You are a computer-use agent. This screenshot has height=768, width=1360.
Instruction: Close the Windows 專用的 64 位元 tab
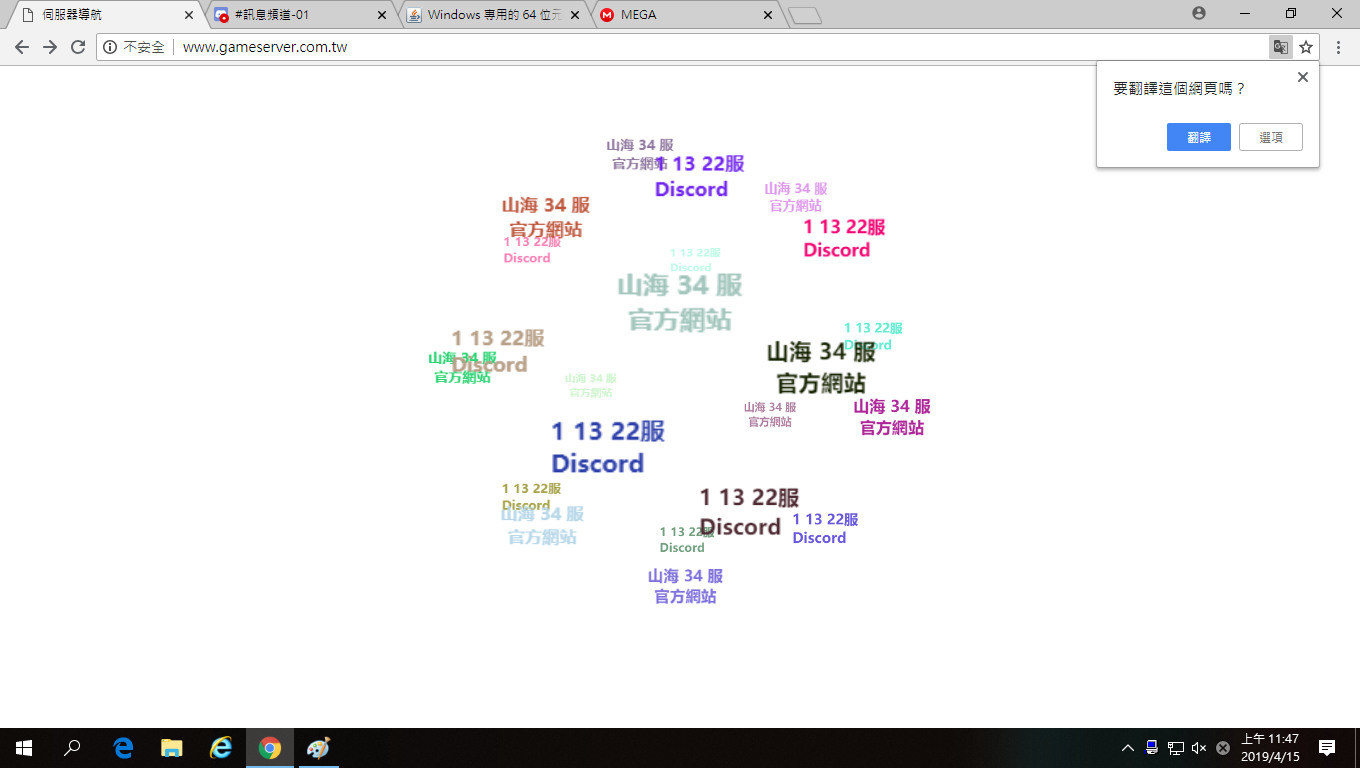pos(575,15)
